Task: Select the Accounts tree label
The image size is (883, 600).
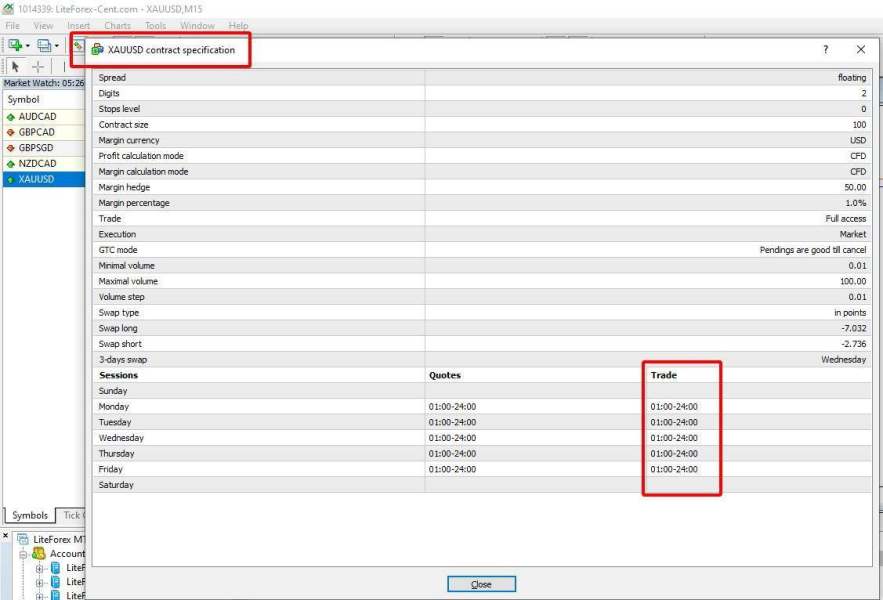Action: 67,554
